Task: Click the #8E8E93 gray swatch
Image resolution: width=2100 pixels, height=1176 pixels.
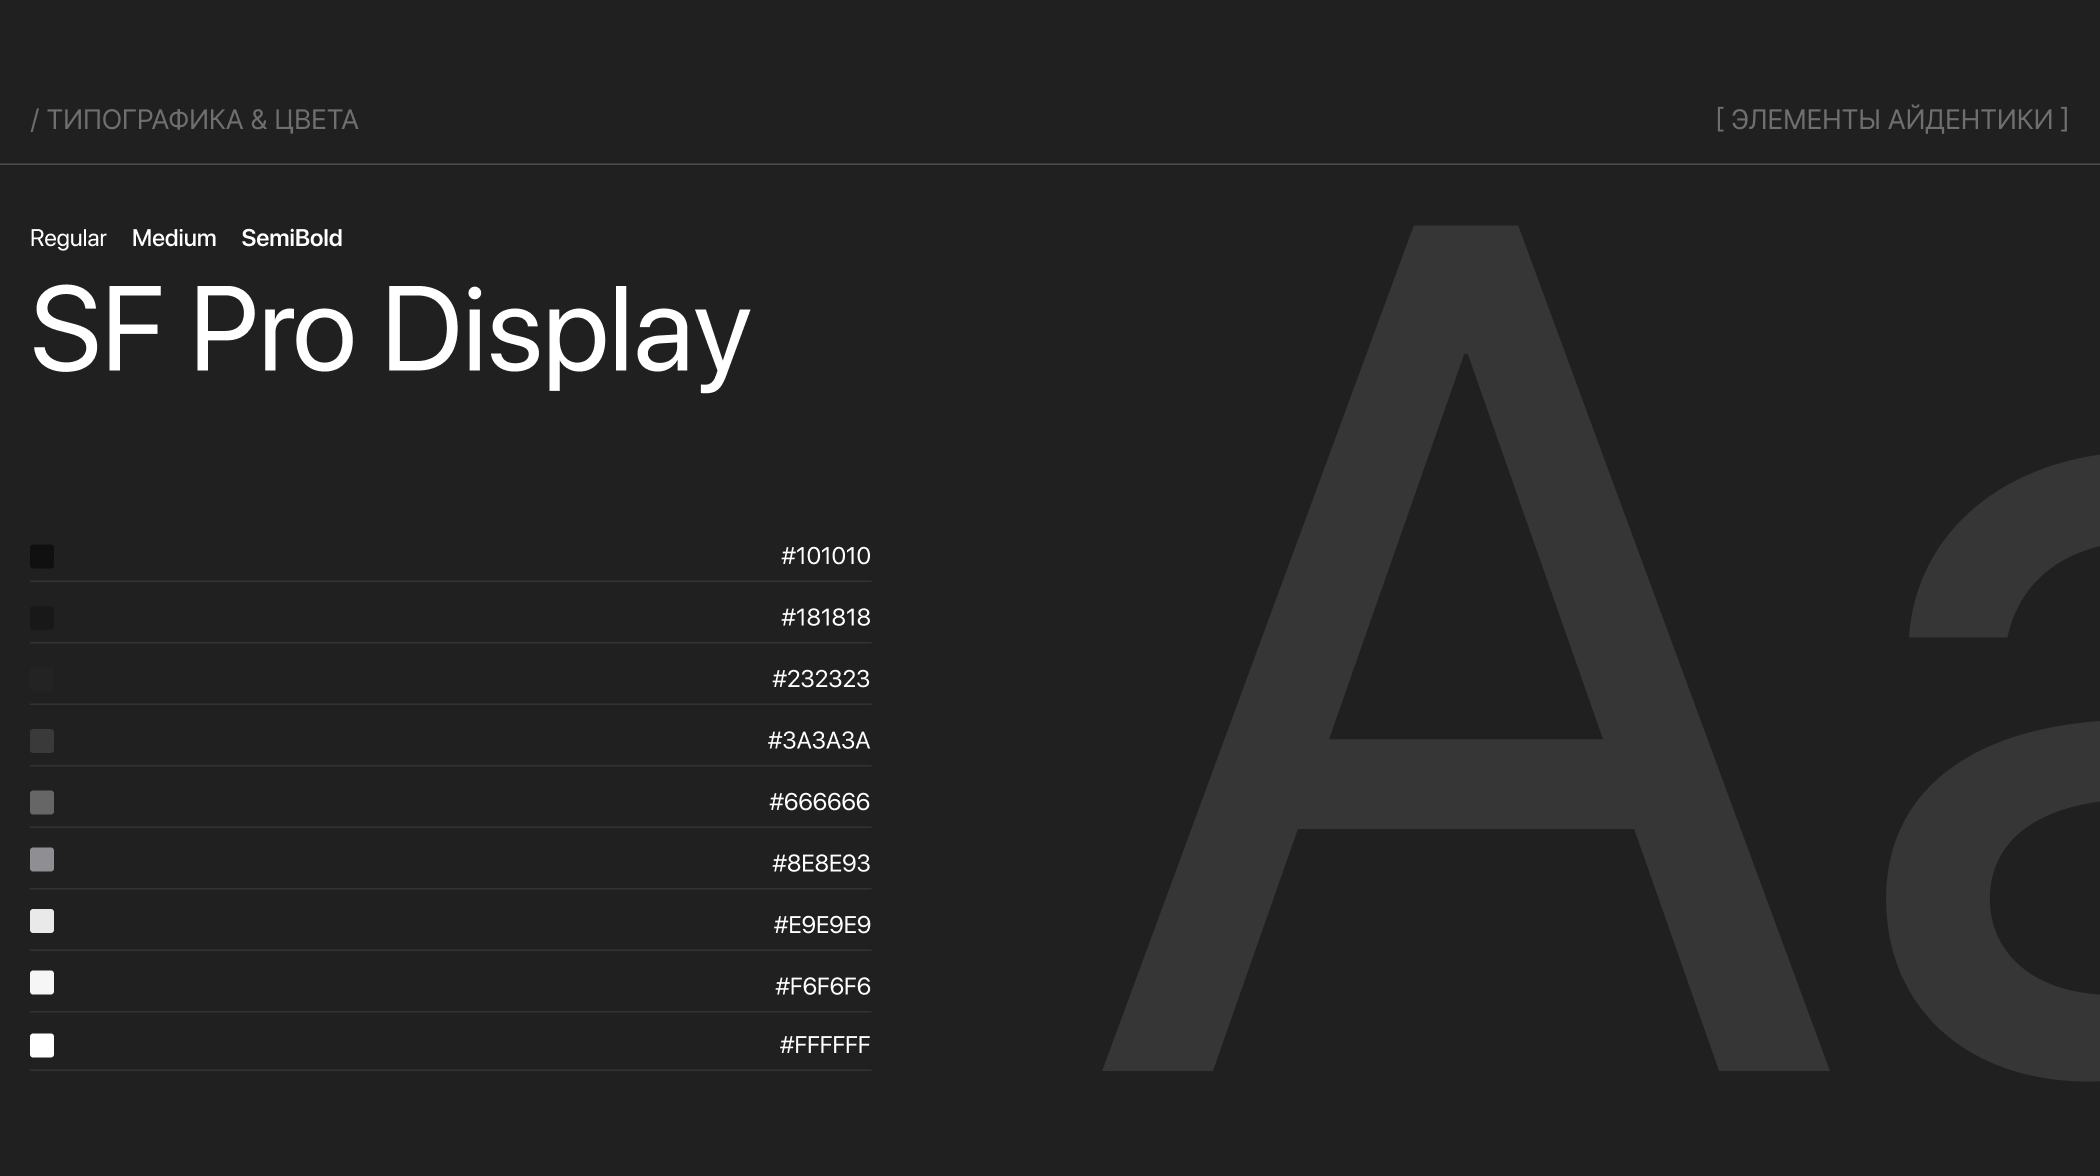Action: pos(42,860)
